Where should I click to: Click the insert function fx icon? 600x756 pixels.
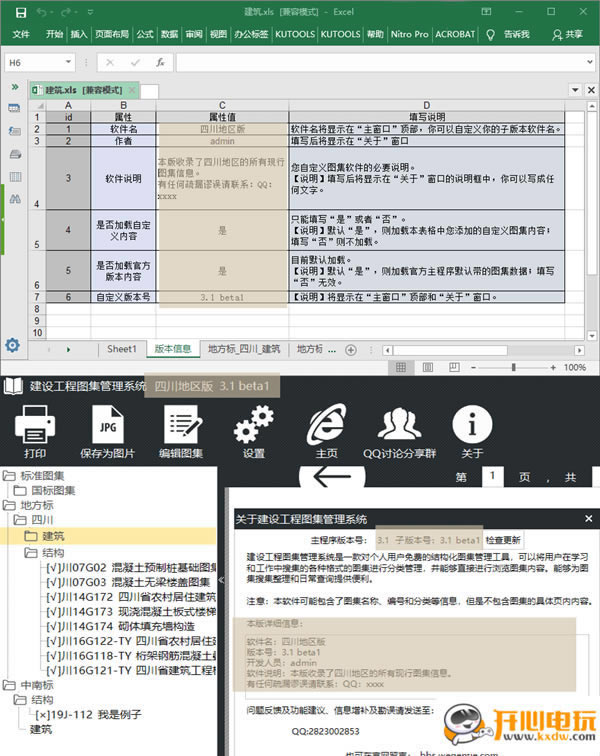[160, 62]
